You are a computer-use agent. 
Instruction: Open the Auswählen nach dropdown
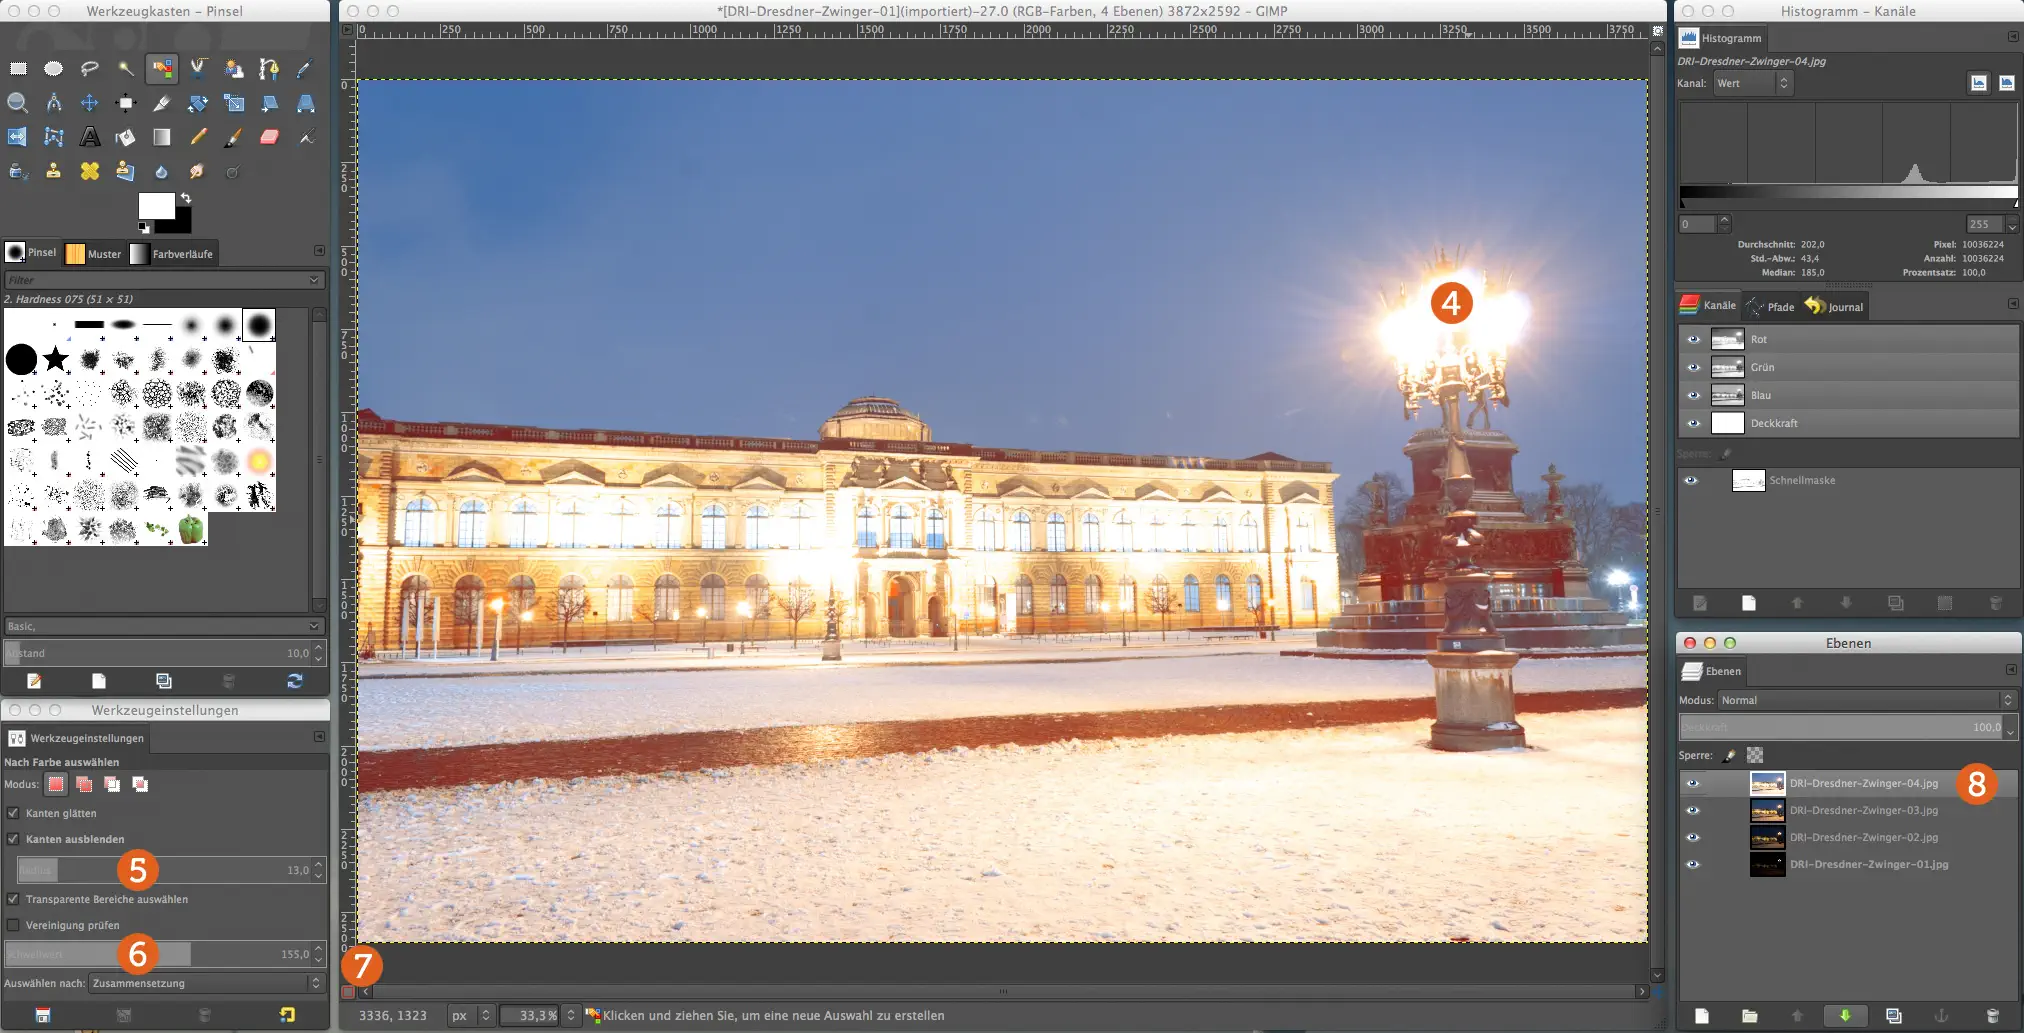tap(205, 983)
